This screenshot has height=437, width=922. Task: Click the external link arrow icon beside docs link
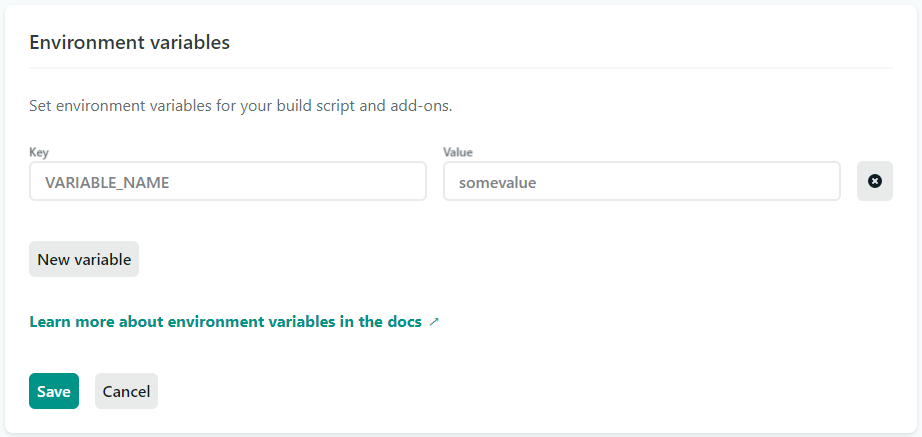tap(434, 322)
